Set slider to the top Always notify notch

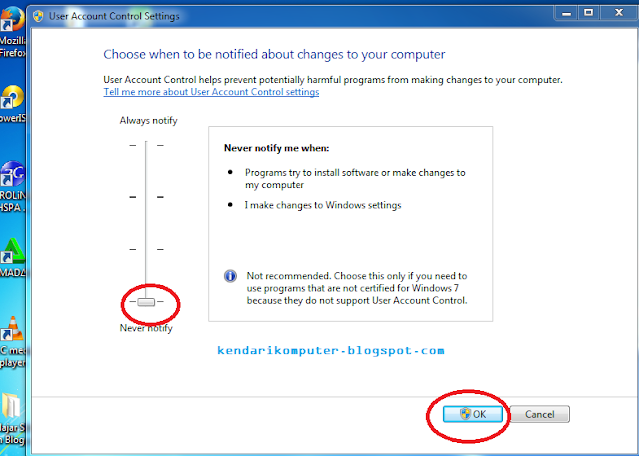[x=146, y=145]
